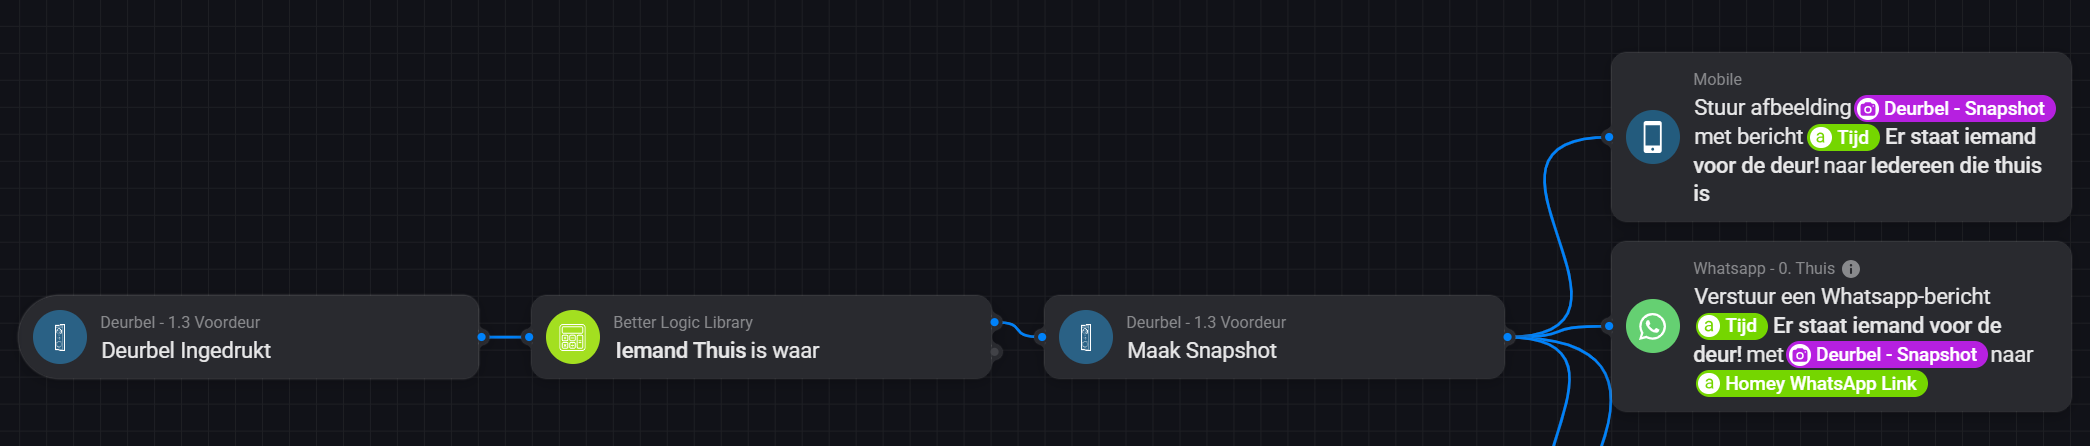Select the Tijd tag in Mobile card
Image resolution: width=2090 pixels, height=446 pixels.
click(x=1843, y=138)
